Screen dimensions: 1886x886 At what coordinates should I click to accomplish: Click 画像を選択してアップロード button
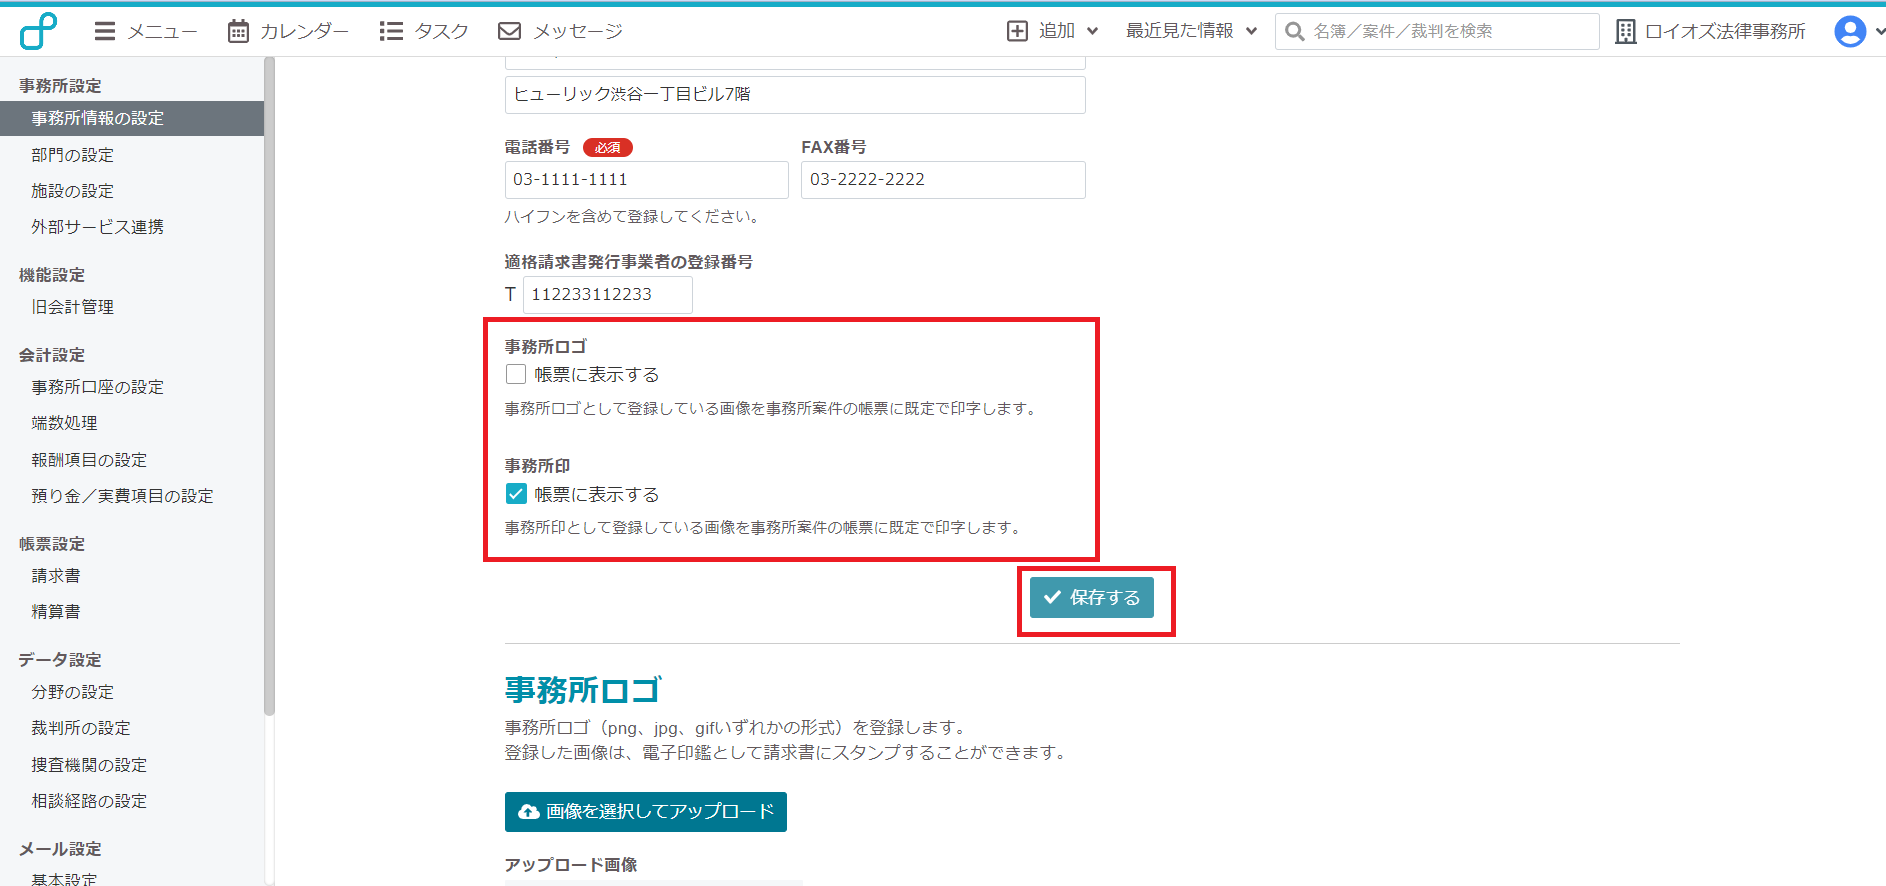pyautogui.click(x=646, y=812)
